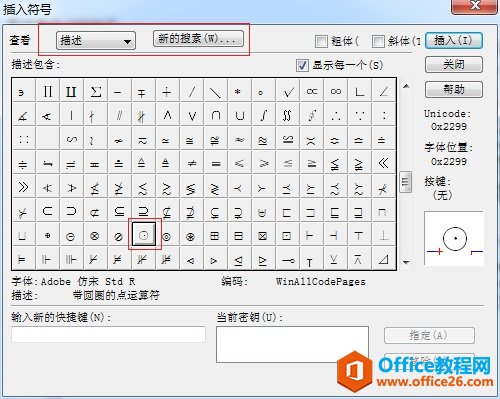Select the squared dot symbol
This screenshot has height=399, width=500.
click(x=287, y=236)
